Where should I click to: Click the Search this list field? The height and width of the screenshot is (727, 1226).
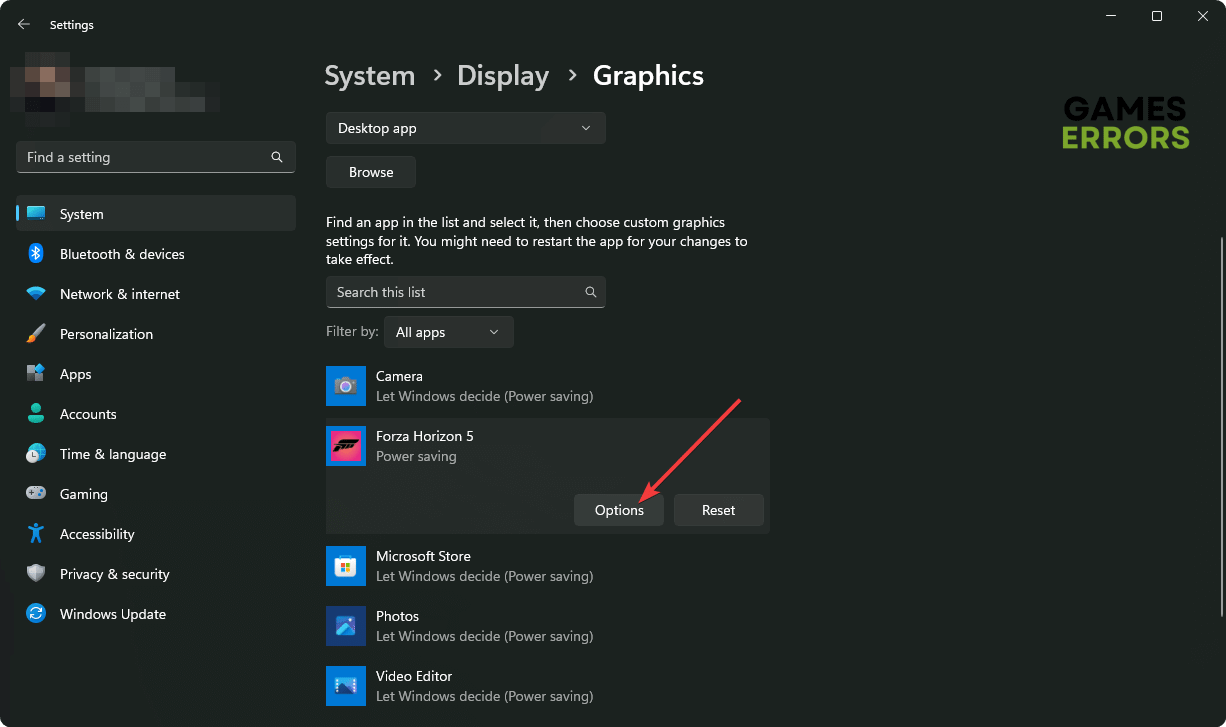455,292
